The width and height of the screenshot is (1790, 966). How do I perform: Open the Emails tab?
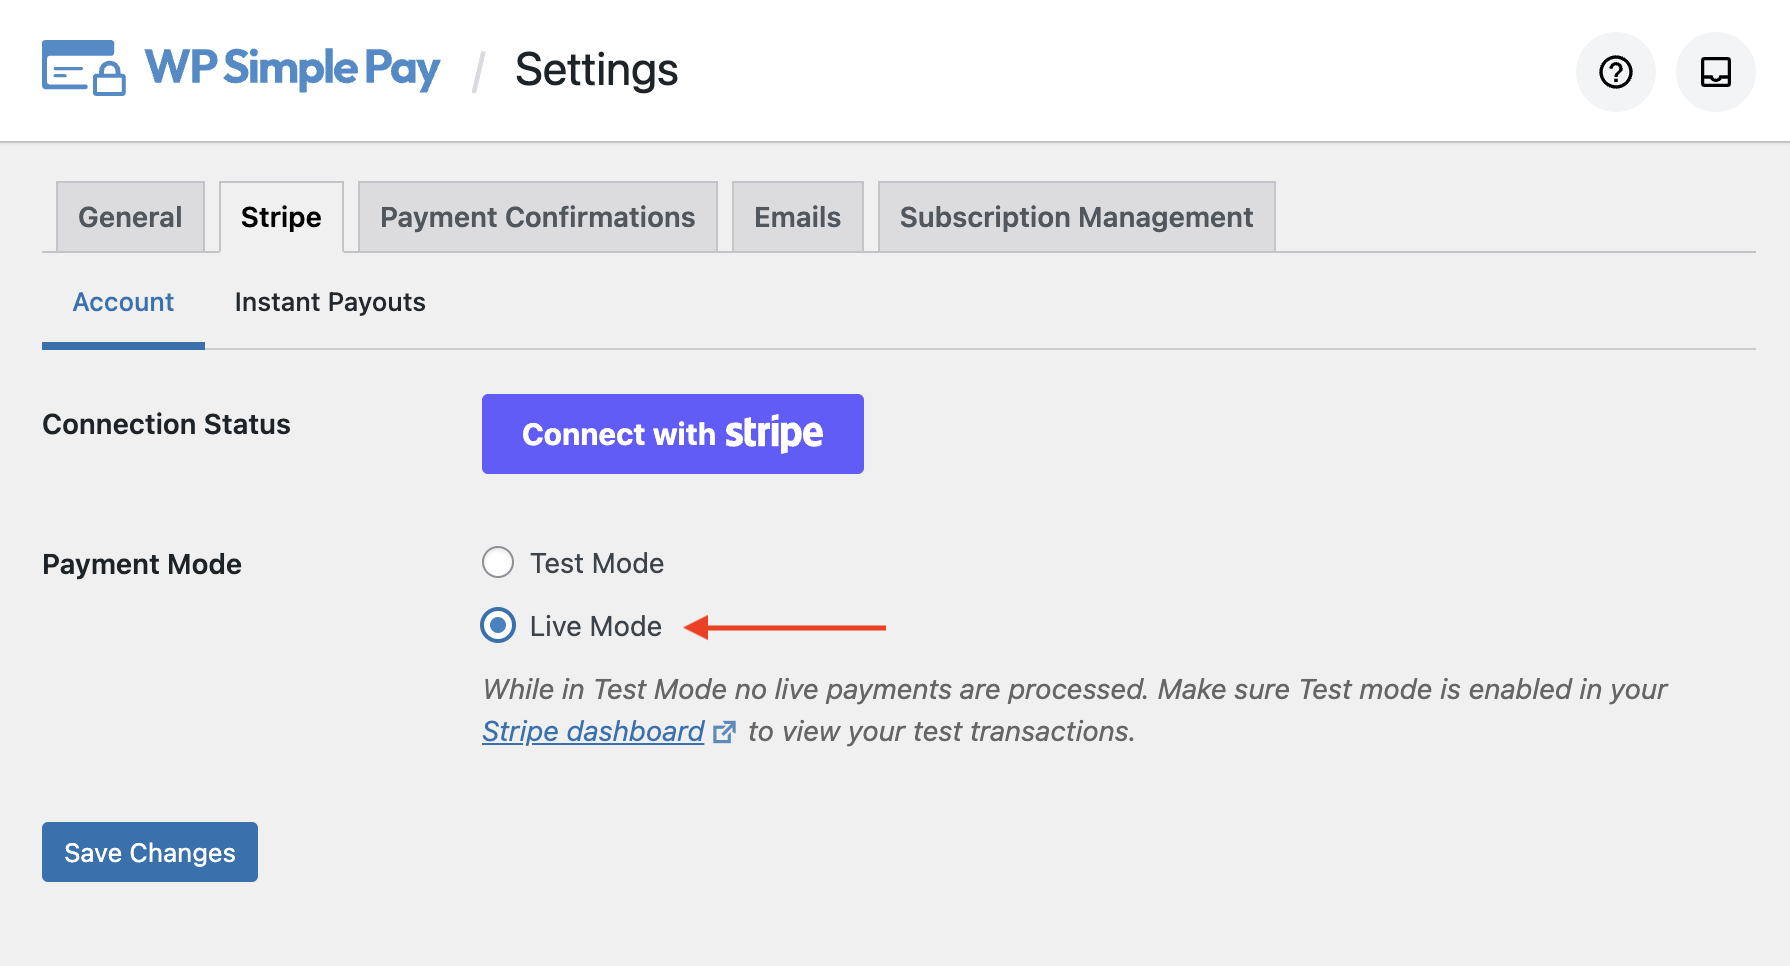[x=797, y=217]
